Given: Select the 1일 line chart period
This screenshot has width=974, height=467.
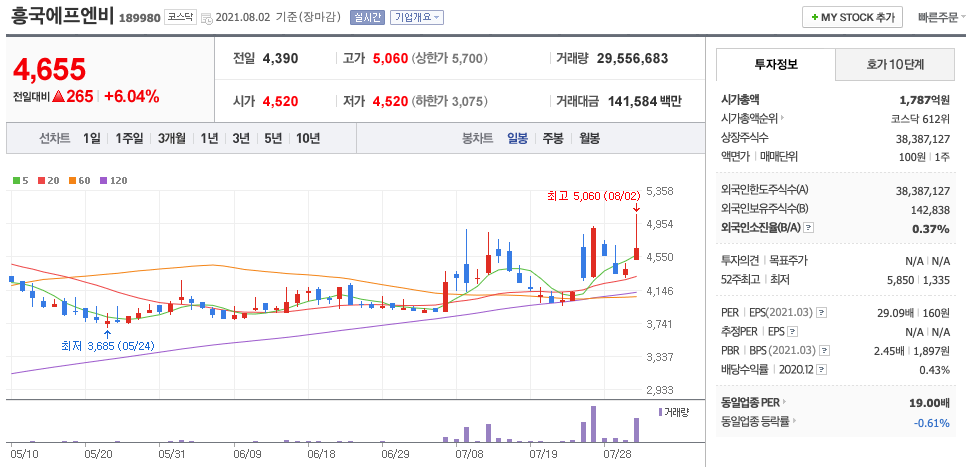Looking at the screenshot, I should pyautogui.click(x=91, y=138).
